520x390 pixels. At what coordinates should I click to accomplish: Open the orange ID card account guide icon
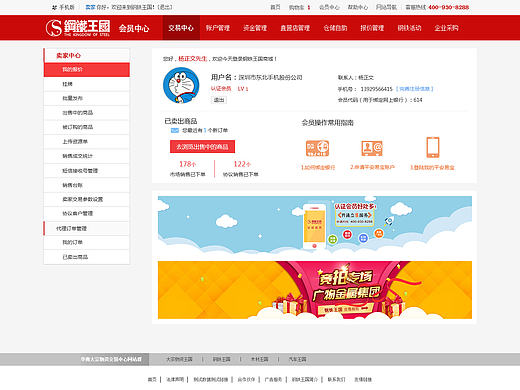(x=372, y=148)
